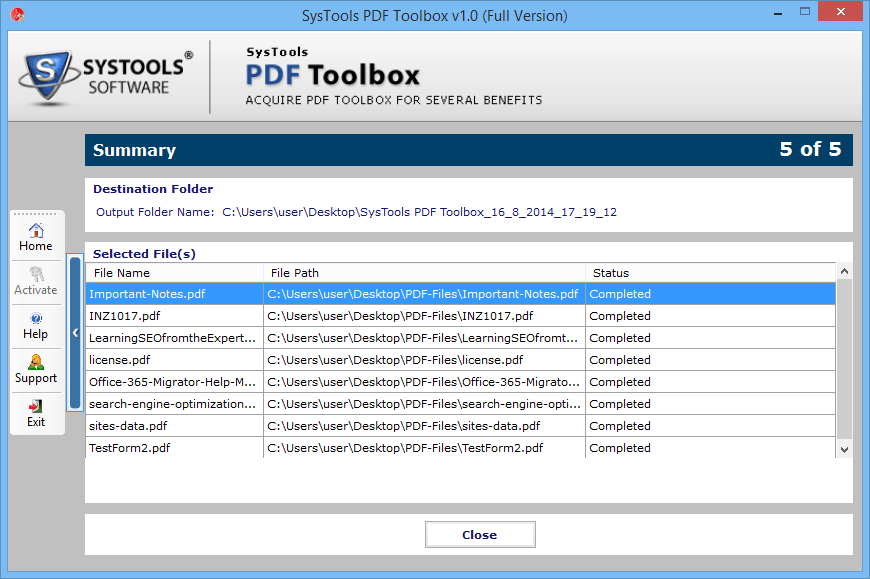The height and width of the screenshot is (579, 870).
Task: Open the Activate option in sidebar
Action: tap(36, 281)
